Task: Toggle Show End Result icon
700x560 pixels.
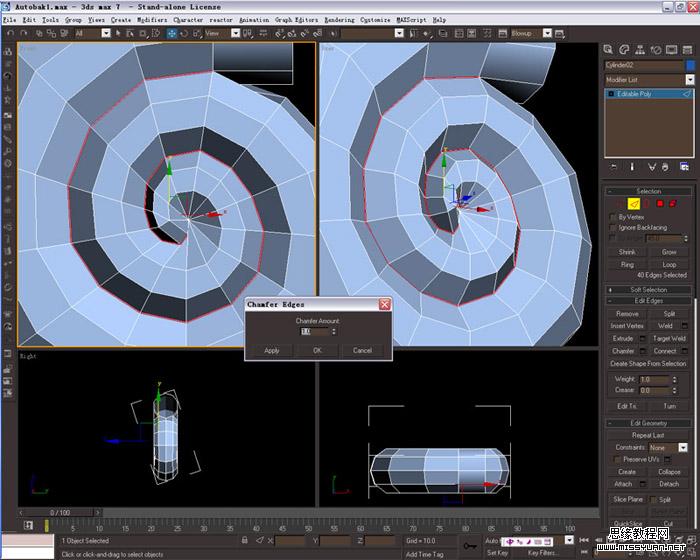Action: pyautogui.click(x=632, y=167)
